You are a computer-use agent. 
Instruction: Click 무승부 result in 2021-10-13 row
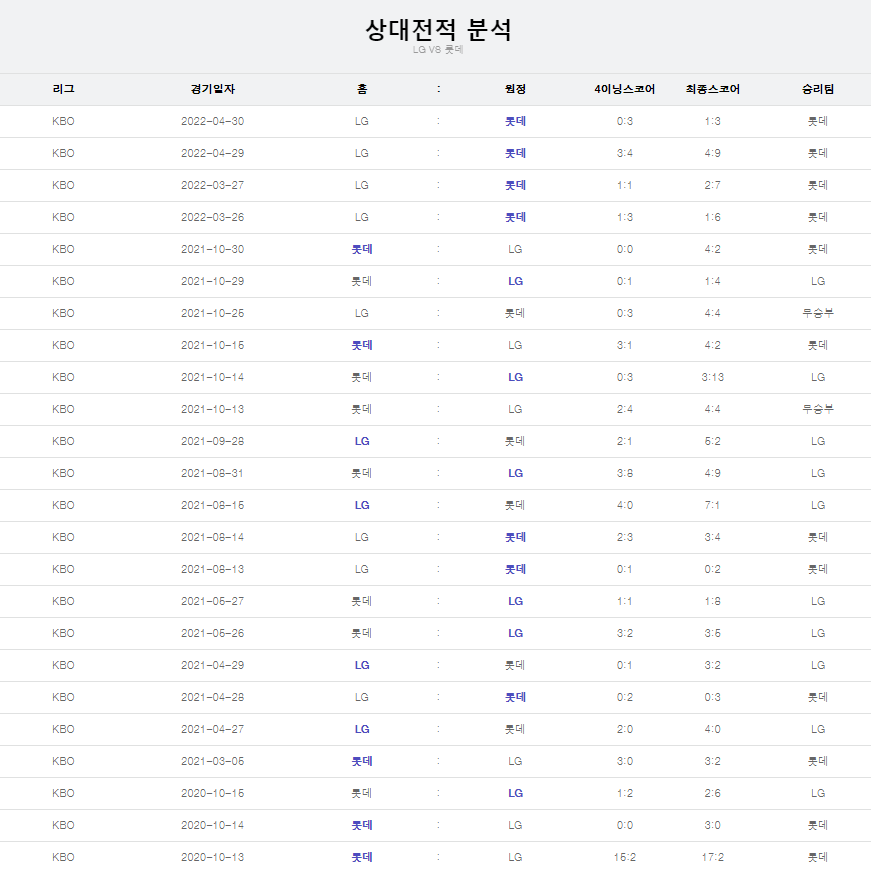pyautogui.click(x=818, y=409)
